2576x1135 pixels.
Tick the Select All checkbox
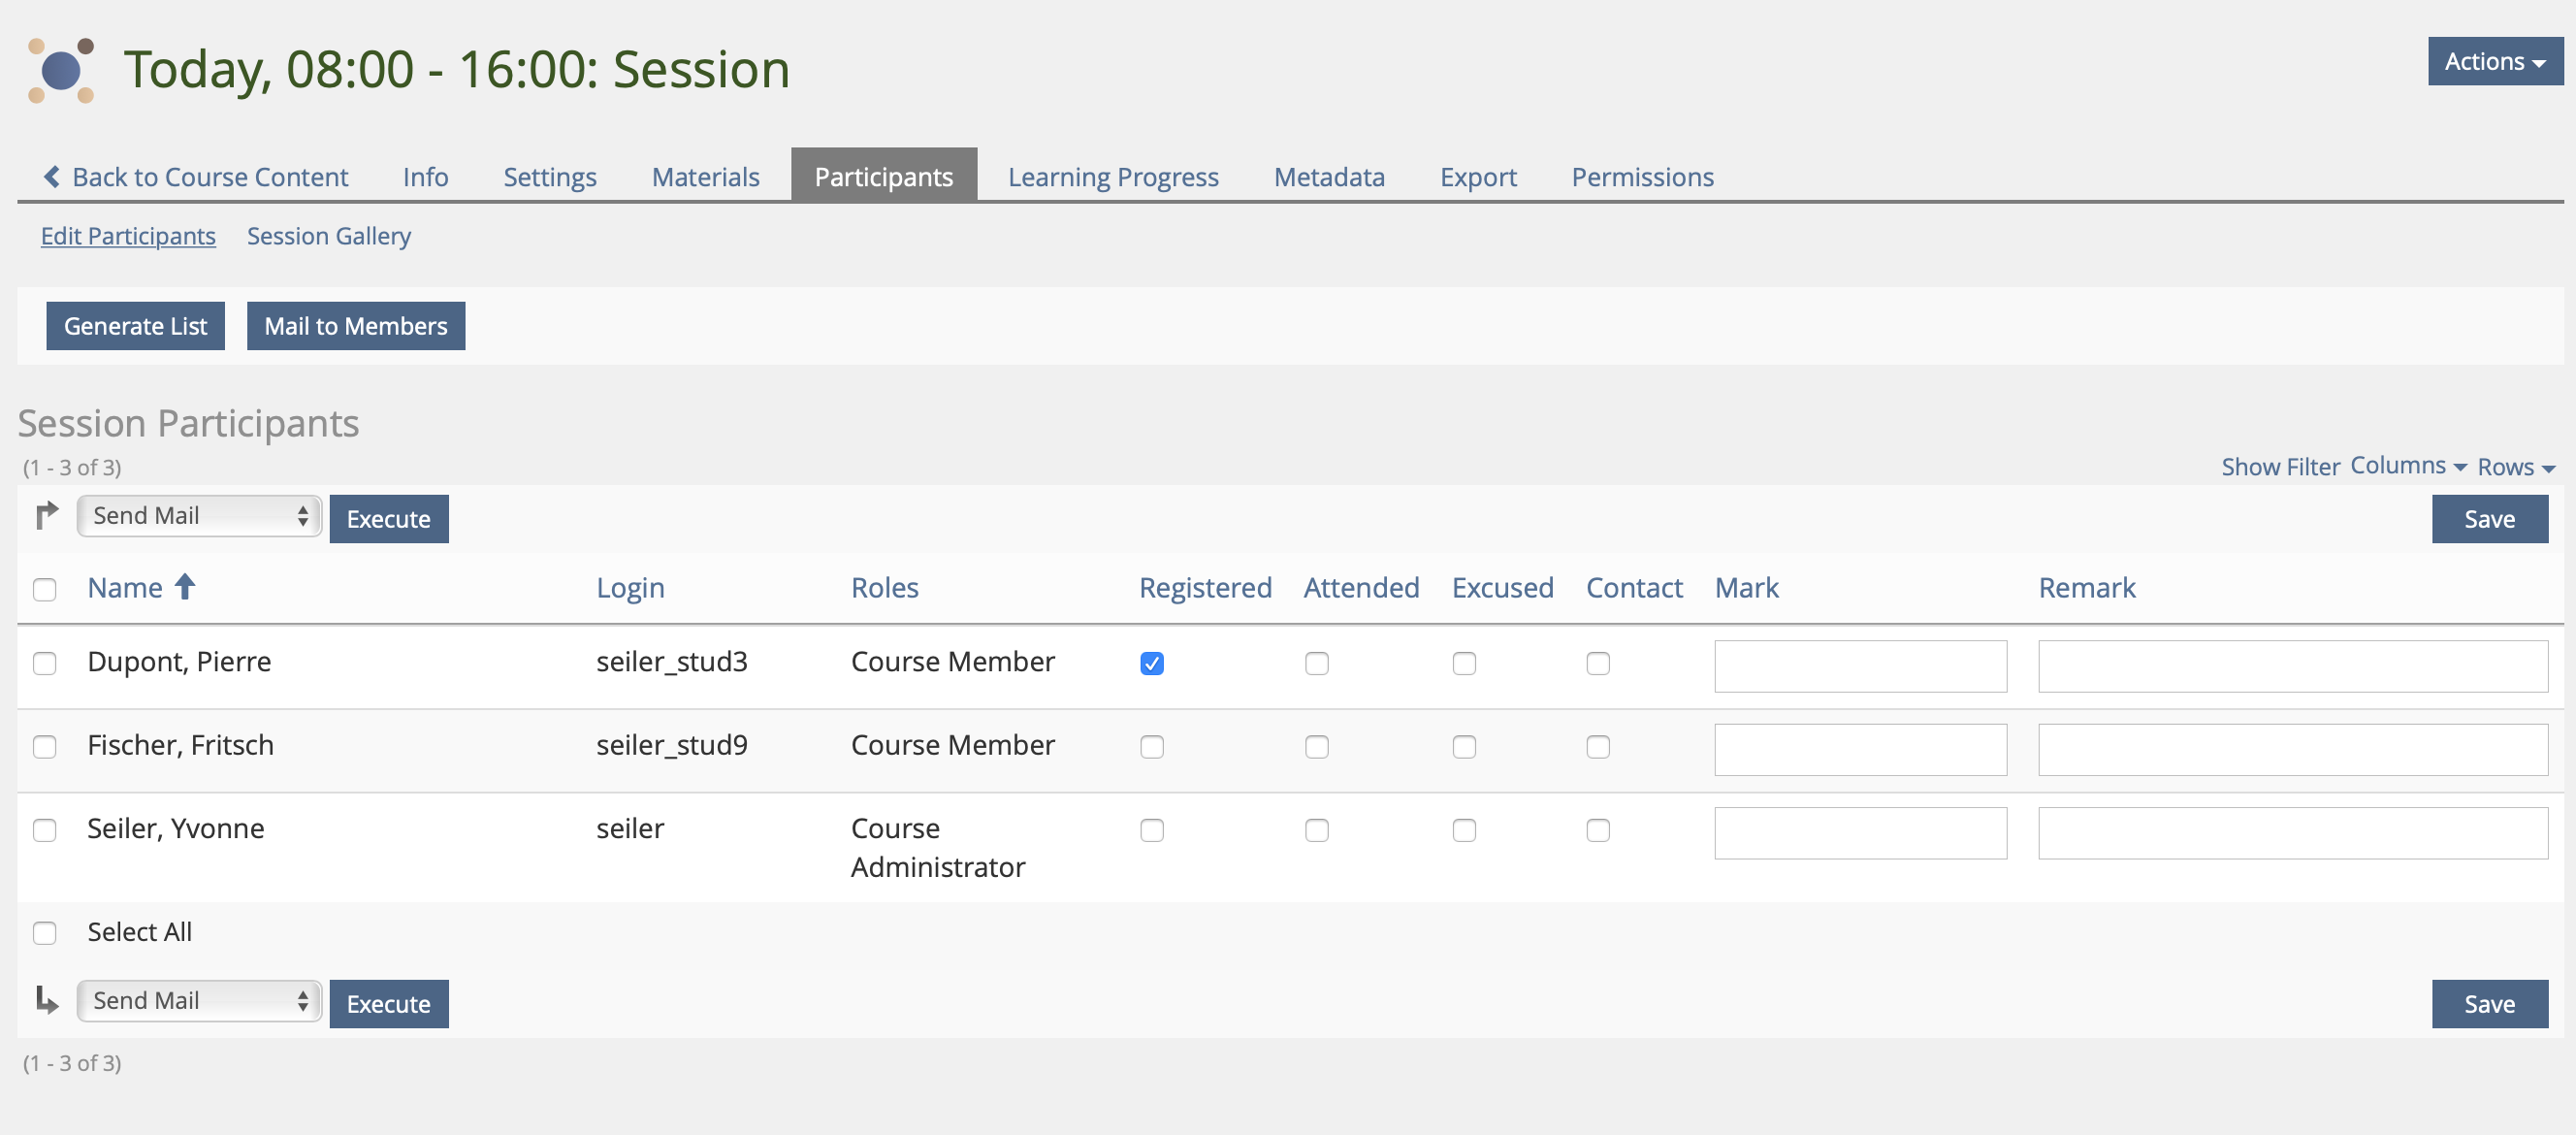(45, 932)
